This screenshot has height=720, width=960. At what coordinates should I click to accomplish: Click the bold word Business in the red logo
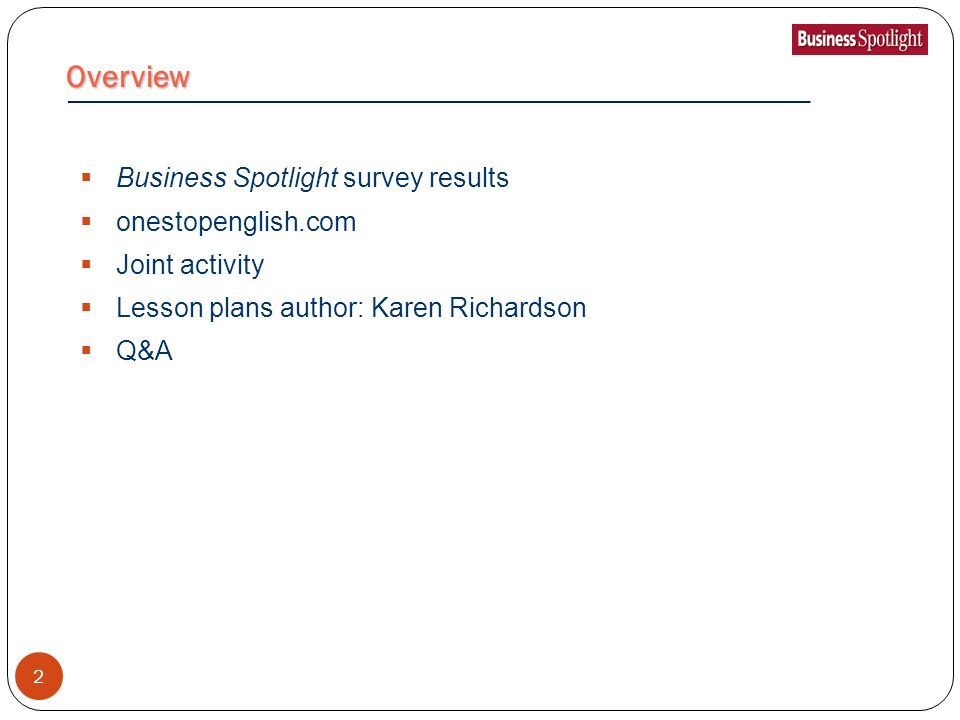coord(826,39)
